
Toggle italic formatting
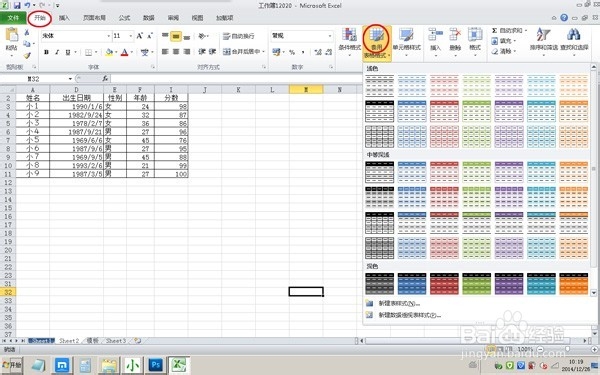coord(57,52)
